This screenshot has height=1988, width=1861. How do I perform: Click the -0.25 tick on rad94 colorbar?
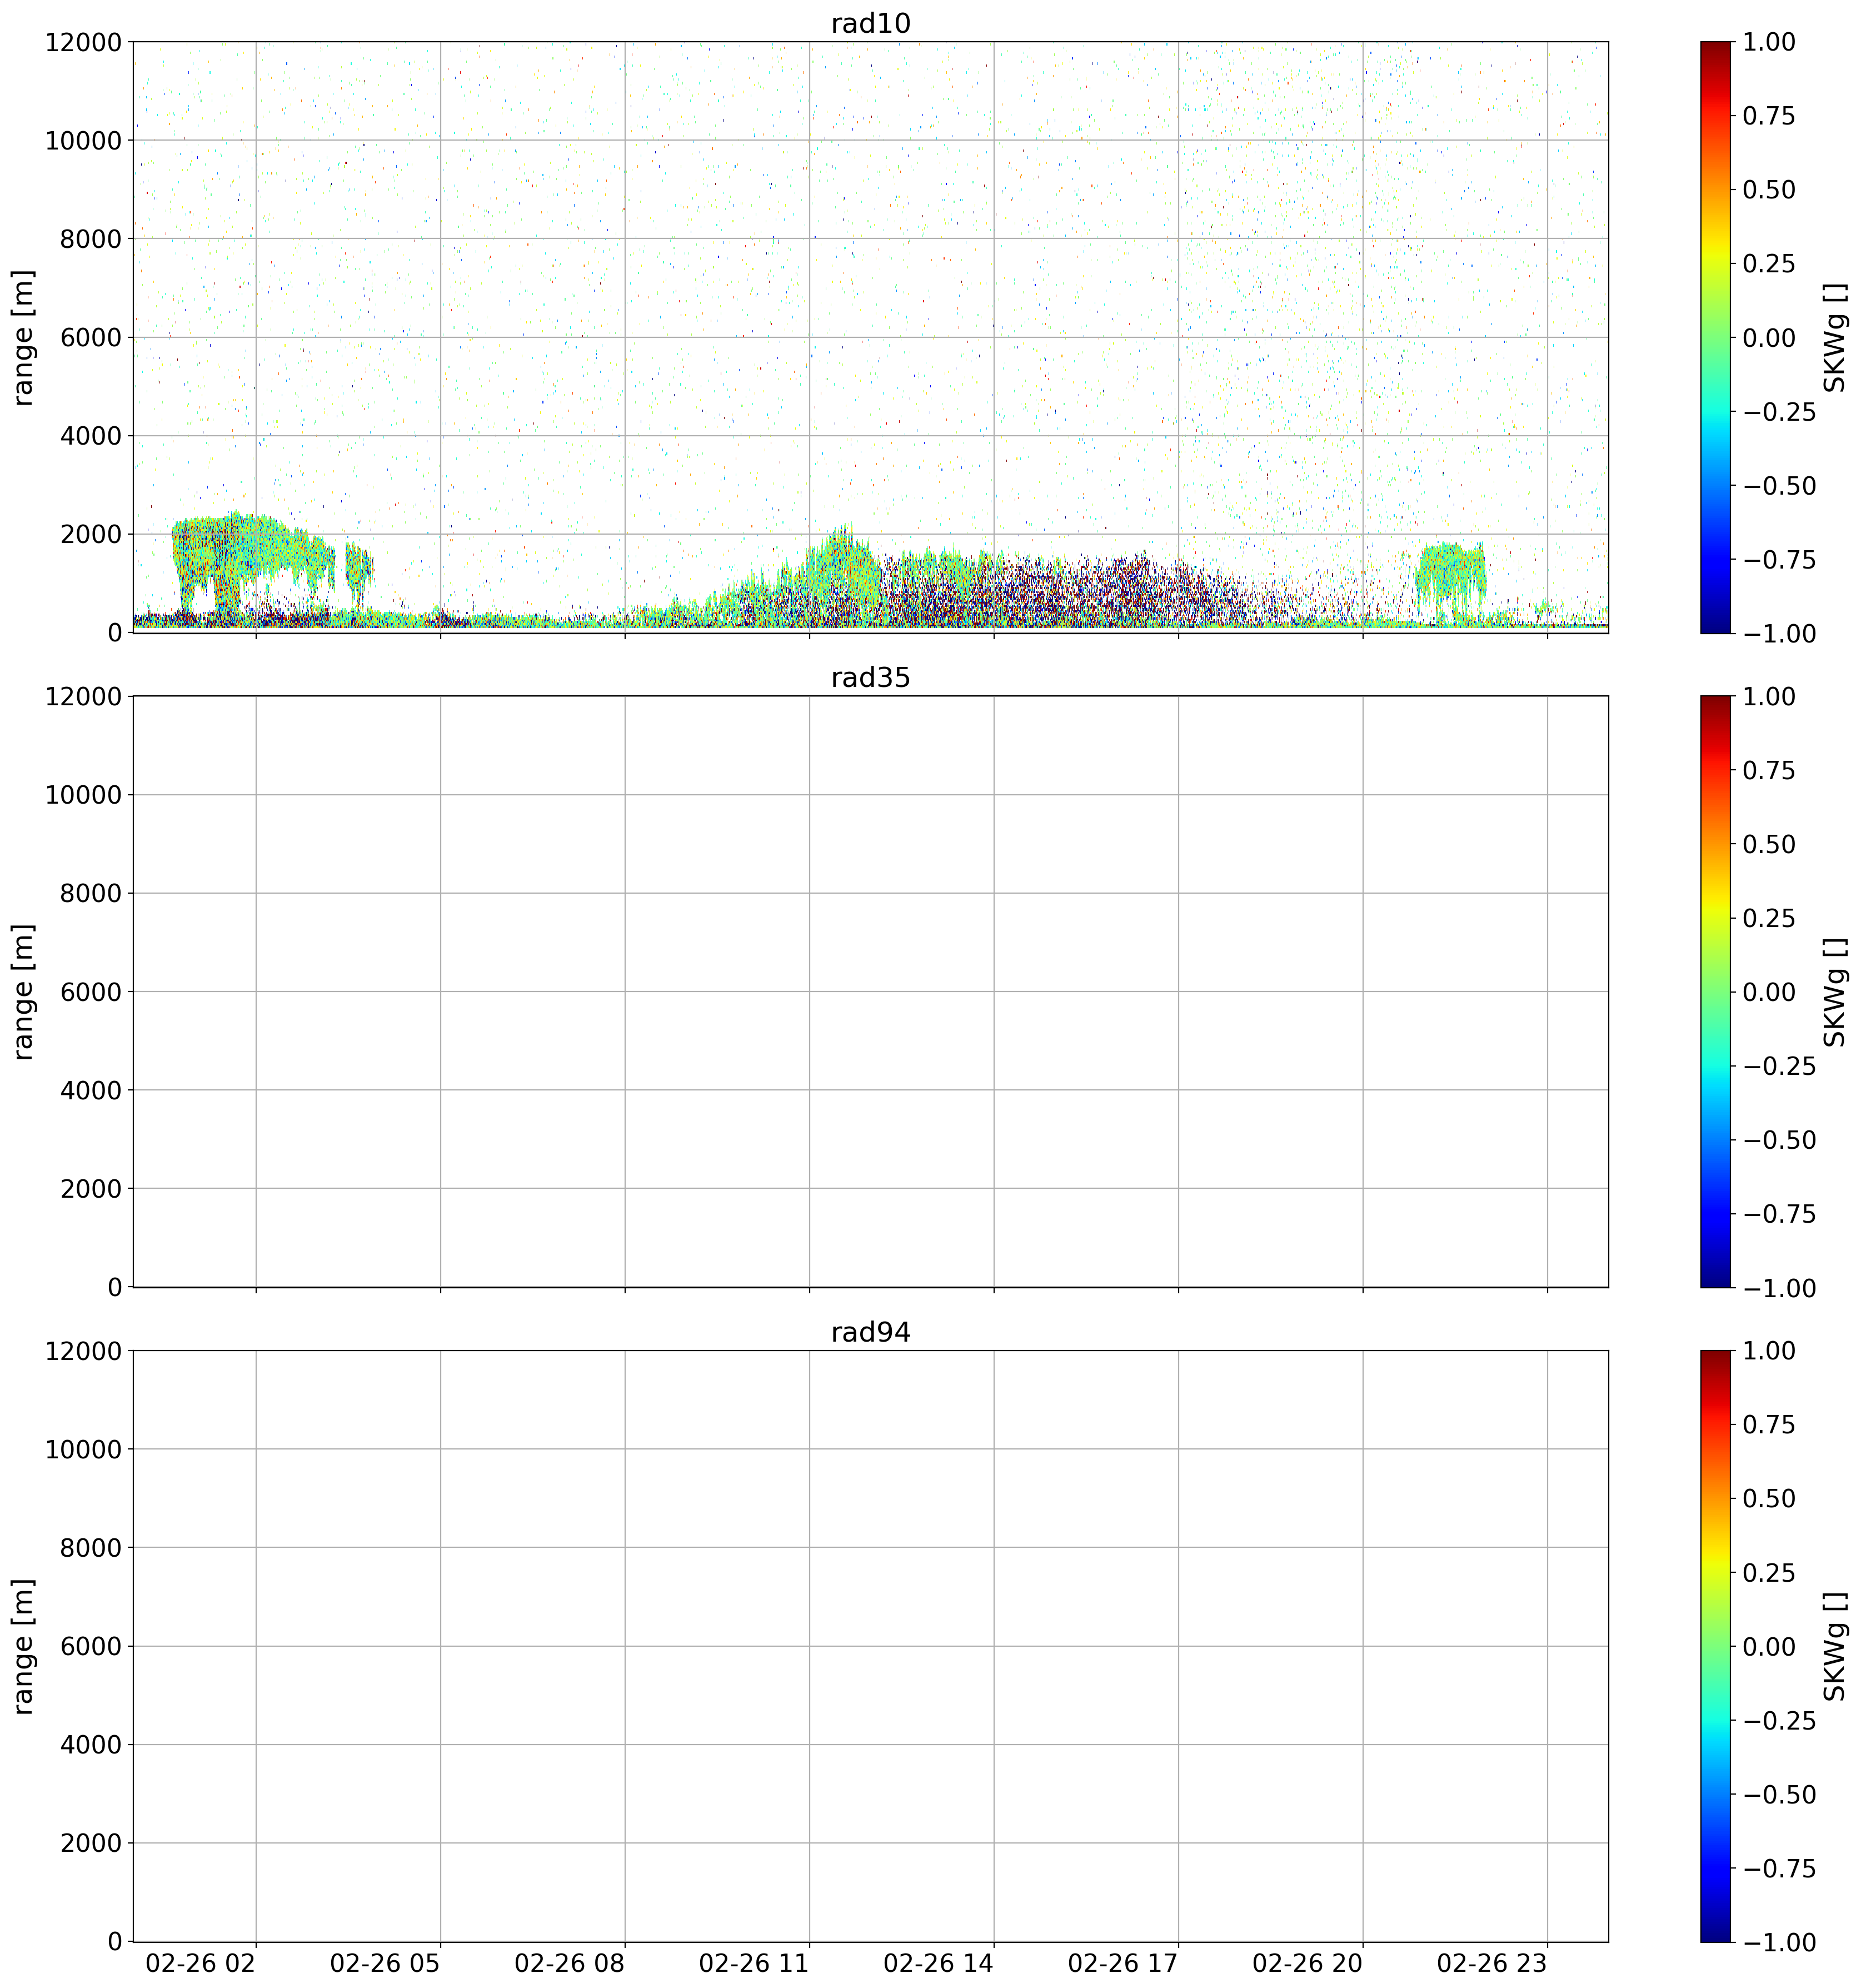pyautogui.click(x=1779, y=1720)
